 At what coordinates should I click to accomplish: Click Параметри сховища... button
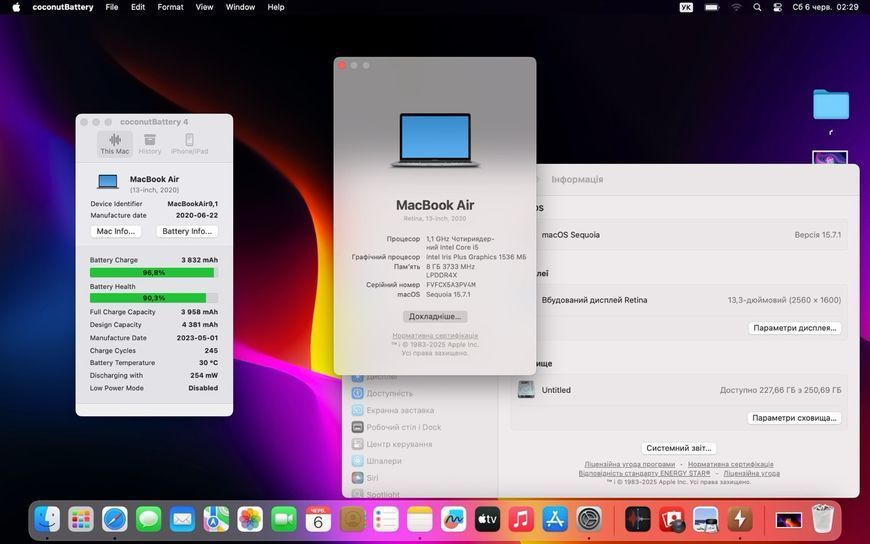[794, 418]
